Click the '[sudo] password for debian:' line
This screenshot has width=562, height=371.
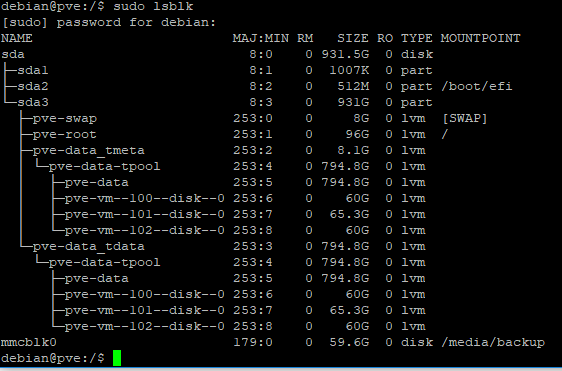tap(109, 23)
